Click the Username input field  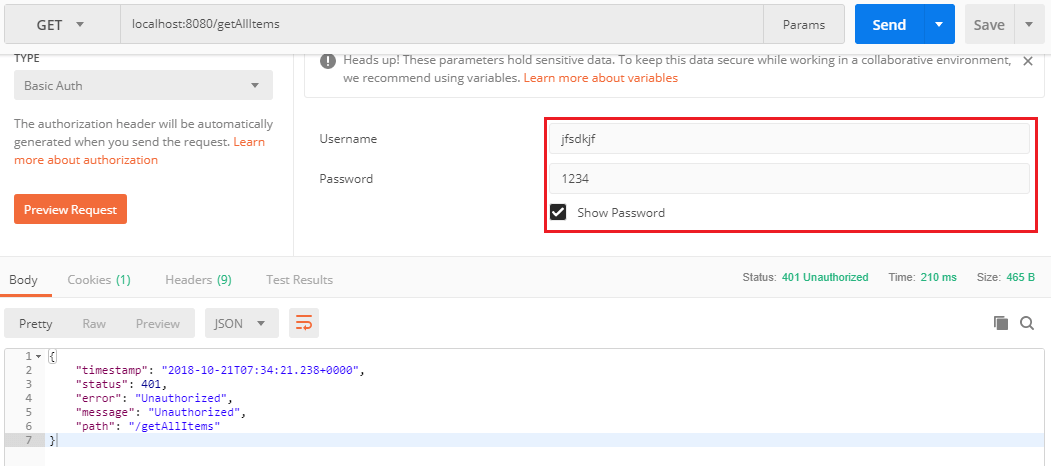(x=788, y=139)
